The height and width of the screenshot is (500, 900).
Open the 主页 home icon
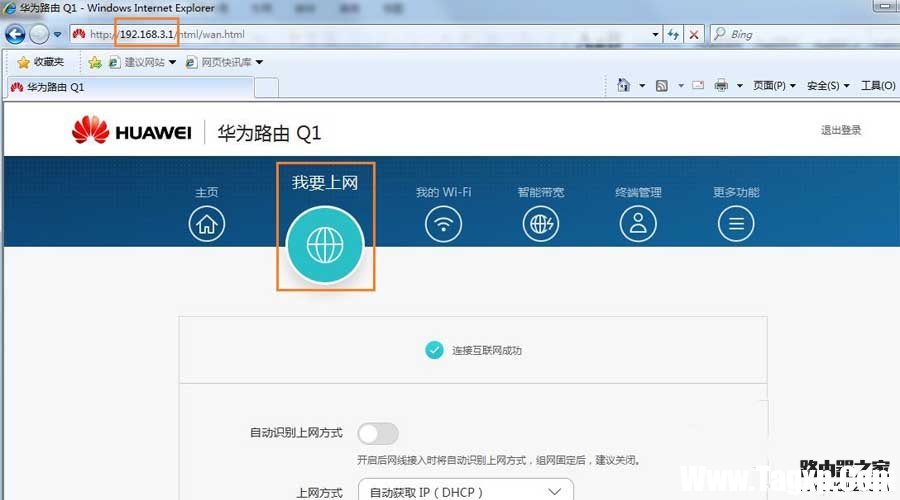[x=207, y=224]
